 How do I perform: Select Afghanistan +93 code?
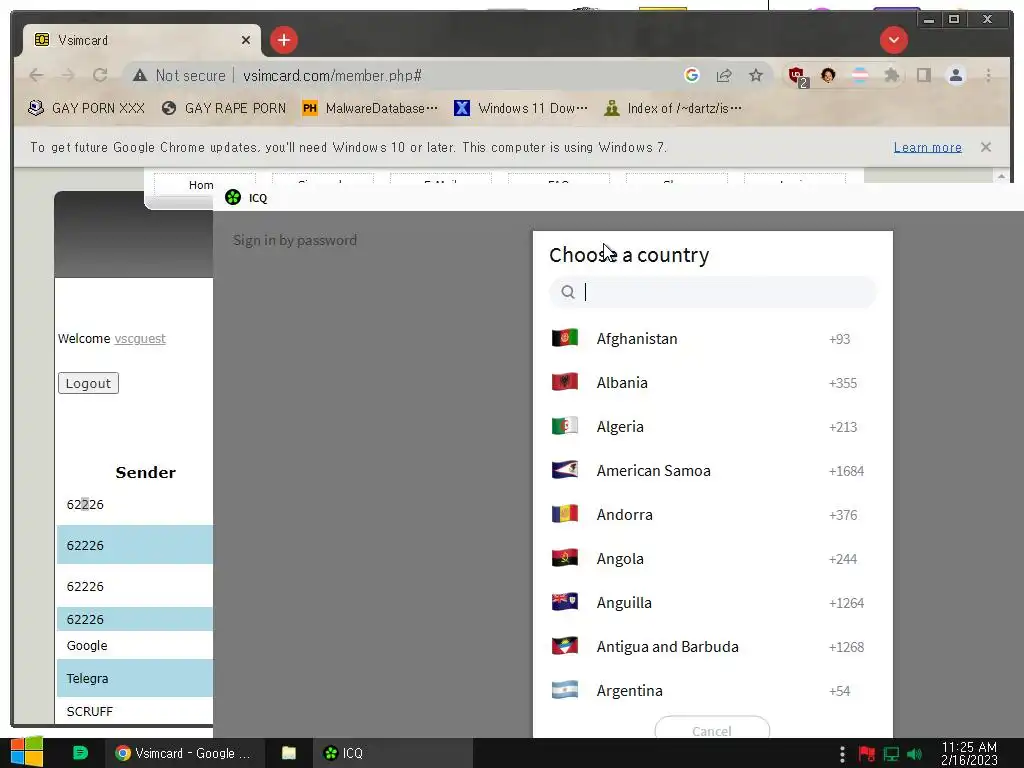839,339
